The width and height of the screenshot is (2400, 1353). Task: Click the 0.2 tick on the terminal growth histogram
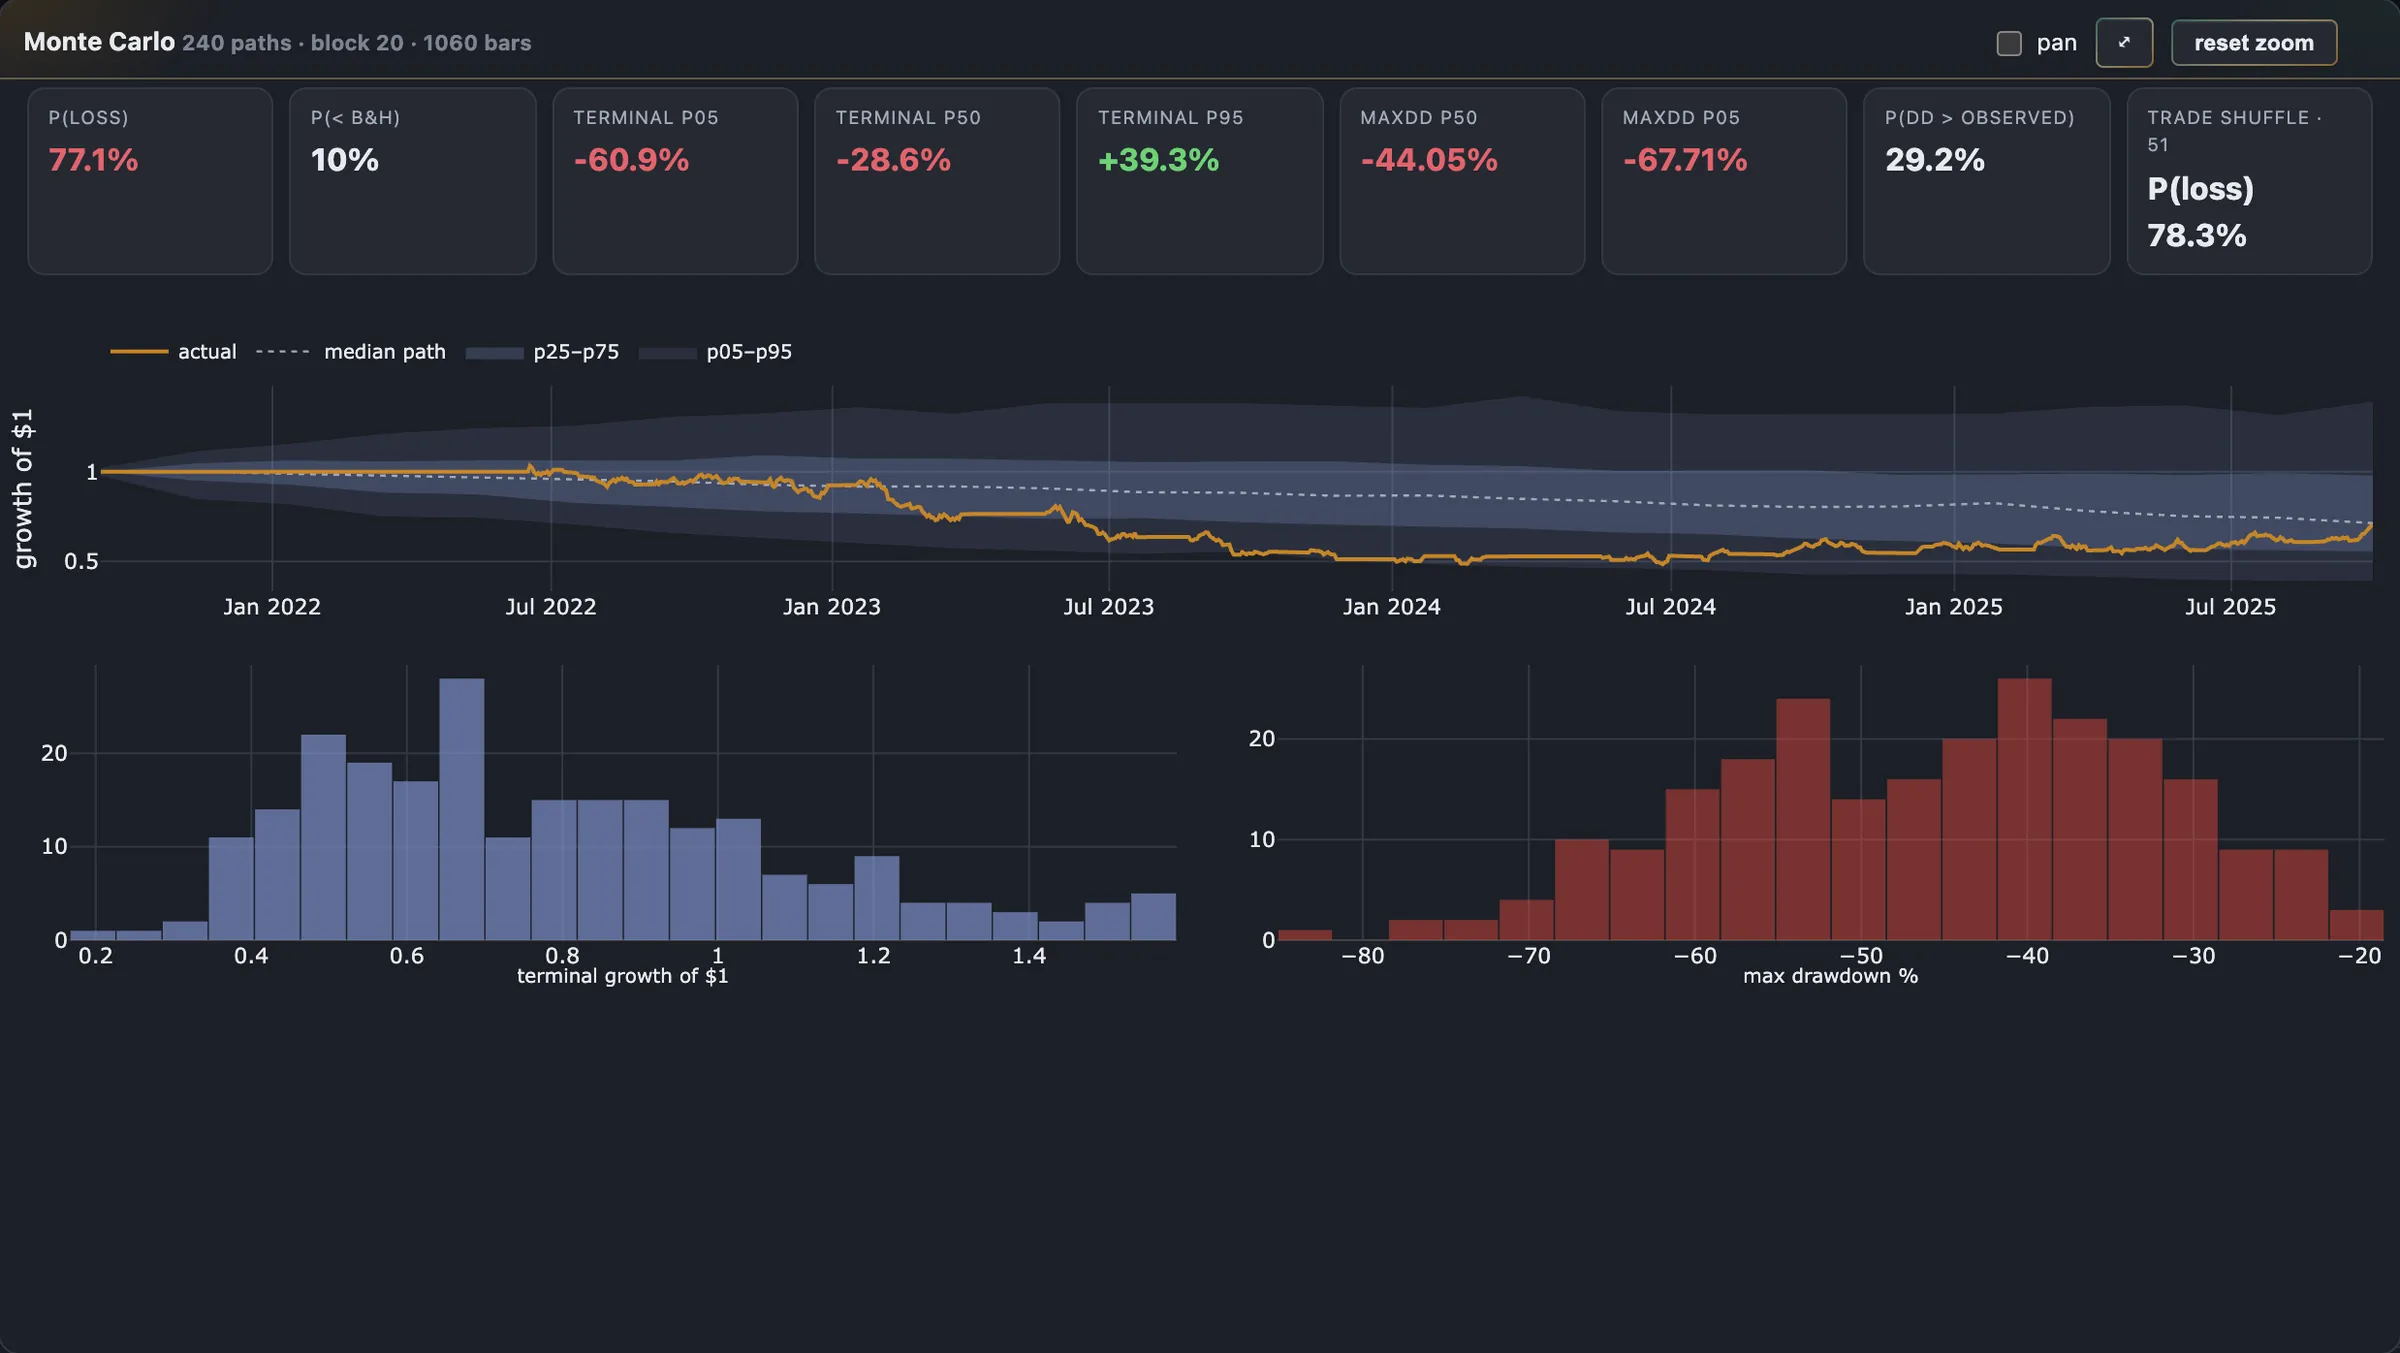pyautogui.click(x=96, y=956)
